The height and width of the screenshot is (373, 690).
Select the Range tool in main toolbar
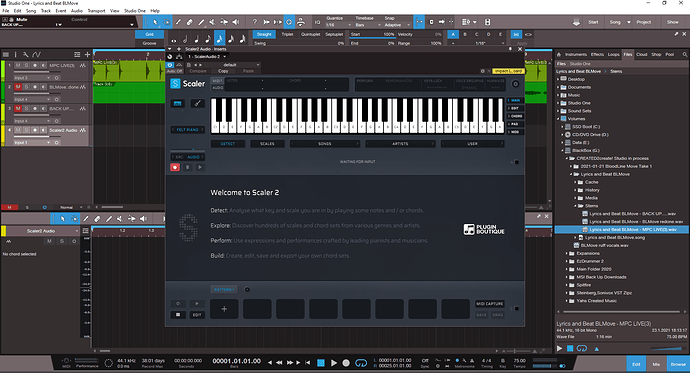167,22
